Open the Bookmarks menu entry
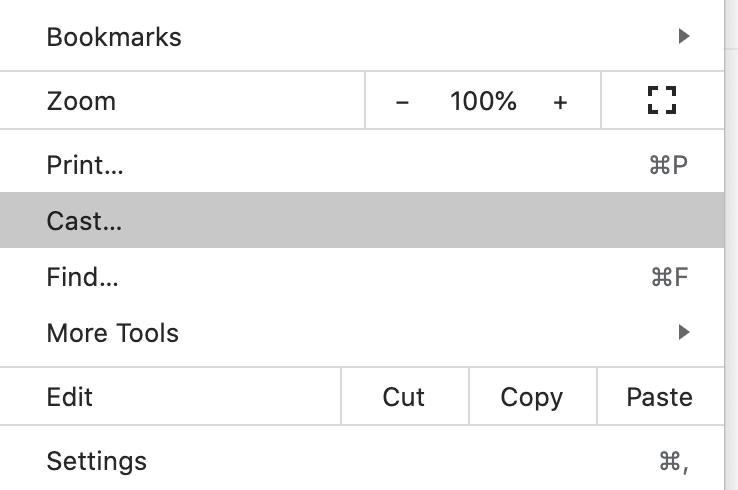Image resolution: width=738 pixels, height=490 pixels. pos(114,37)
